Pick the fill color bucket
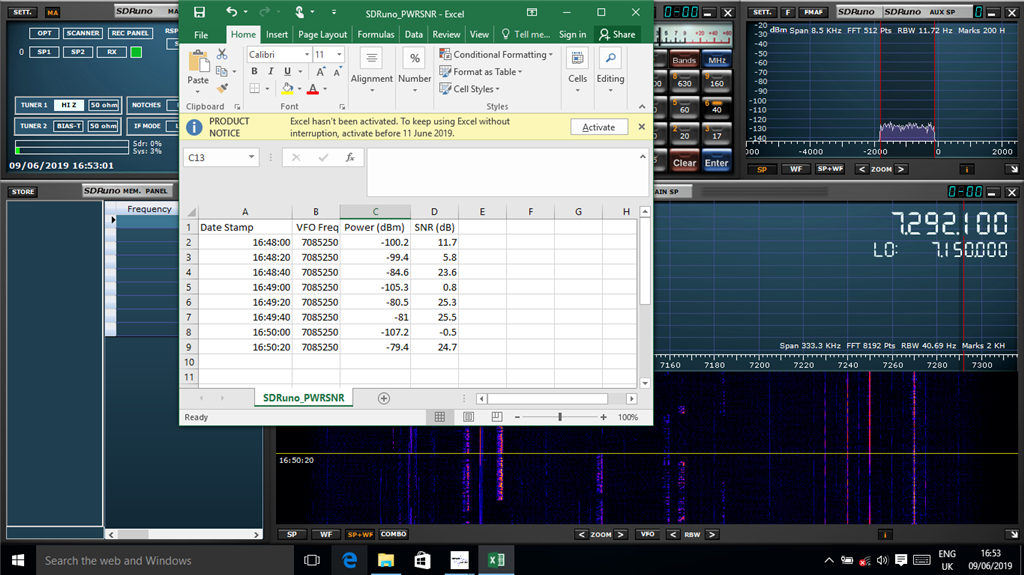Screen dimensions: 1024x575 pyautogui.click(x=287, y=88)
